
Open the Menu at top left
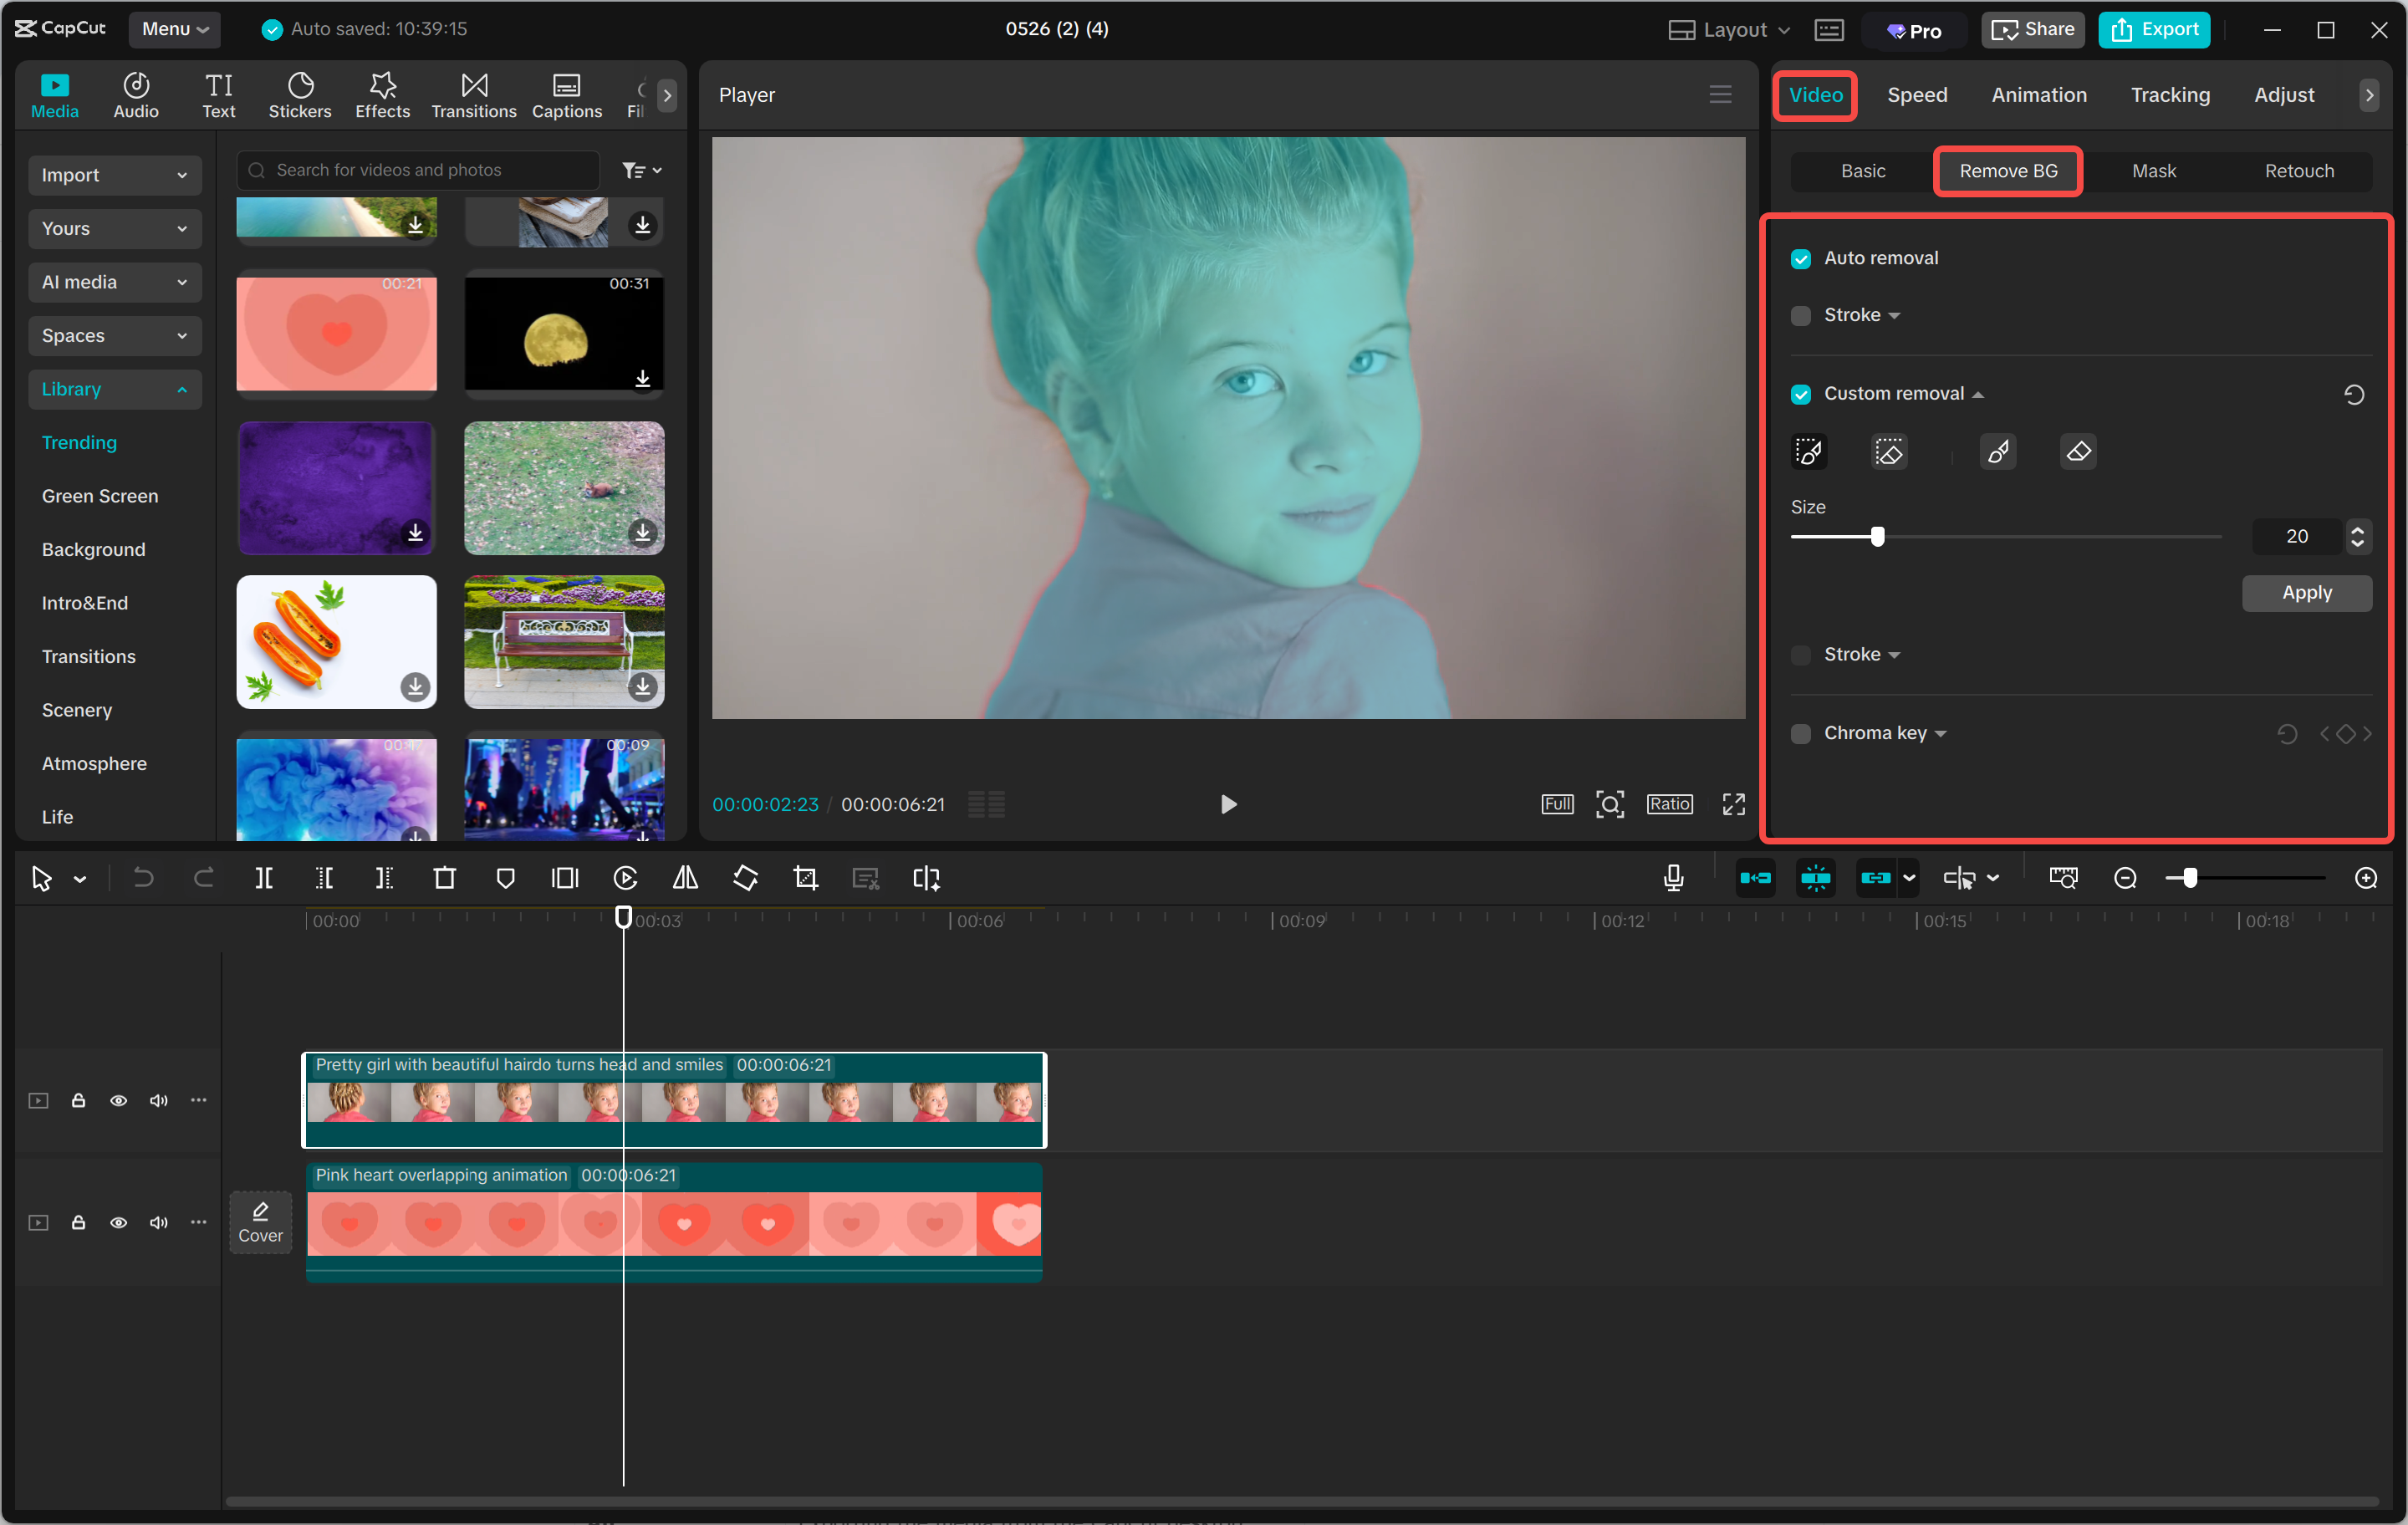pos(174,29)
